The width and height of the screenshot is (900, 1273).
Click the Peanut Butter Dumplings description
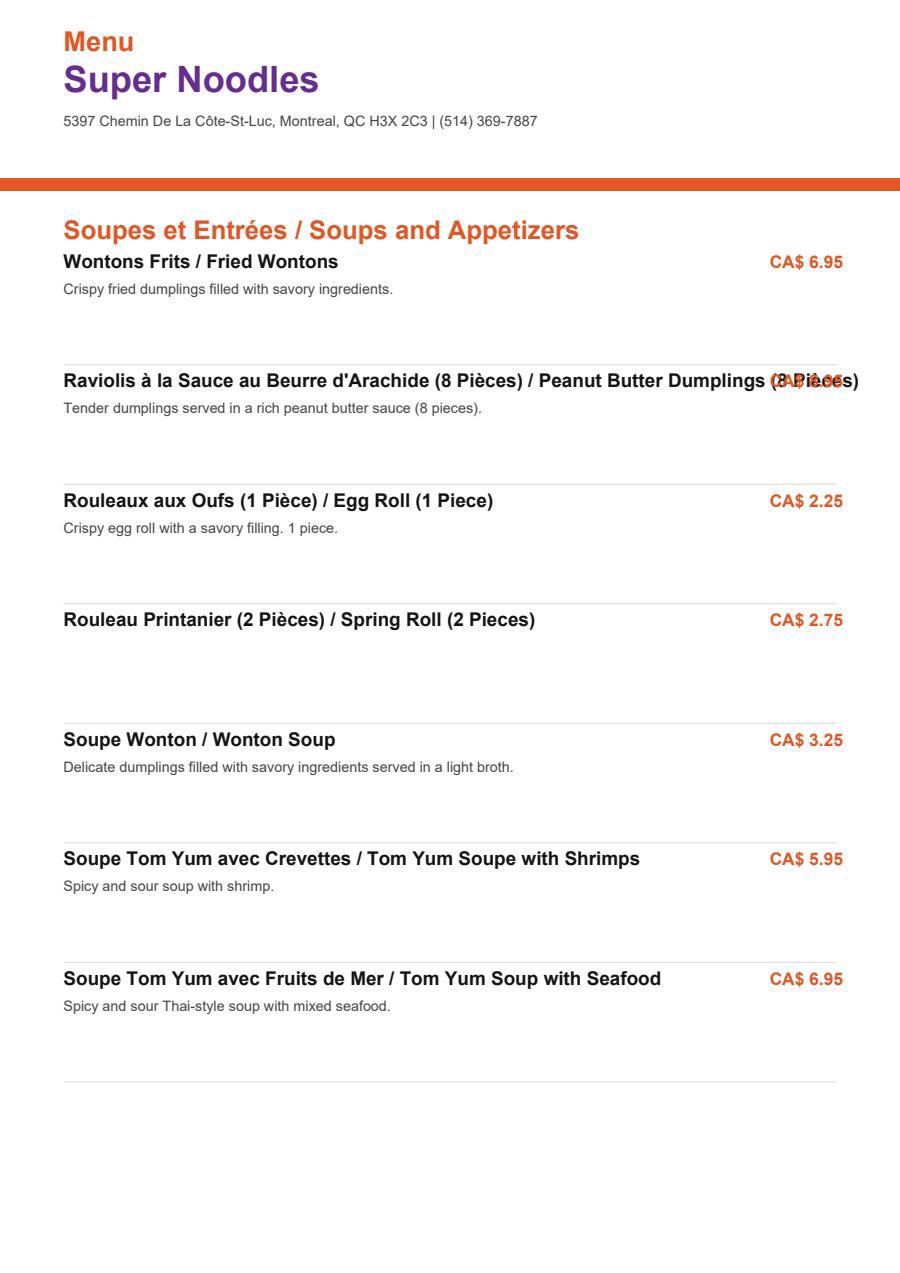(272, 409)
